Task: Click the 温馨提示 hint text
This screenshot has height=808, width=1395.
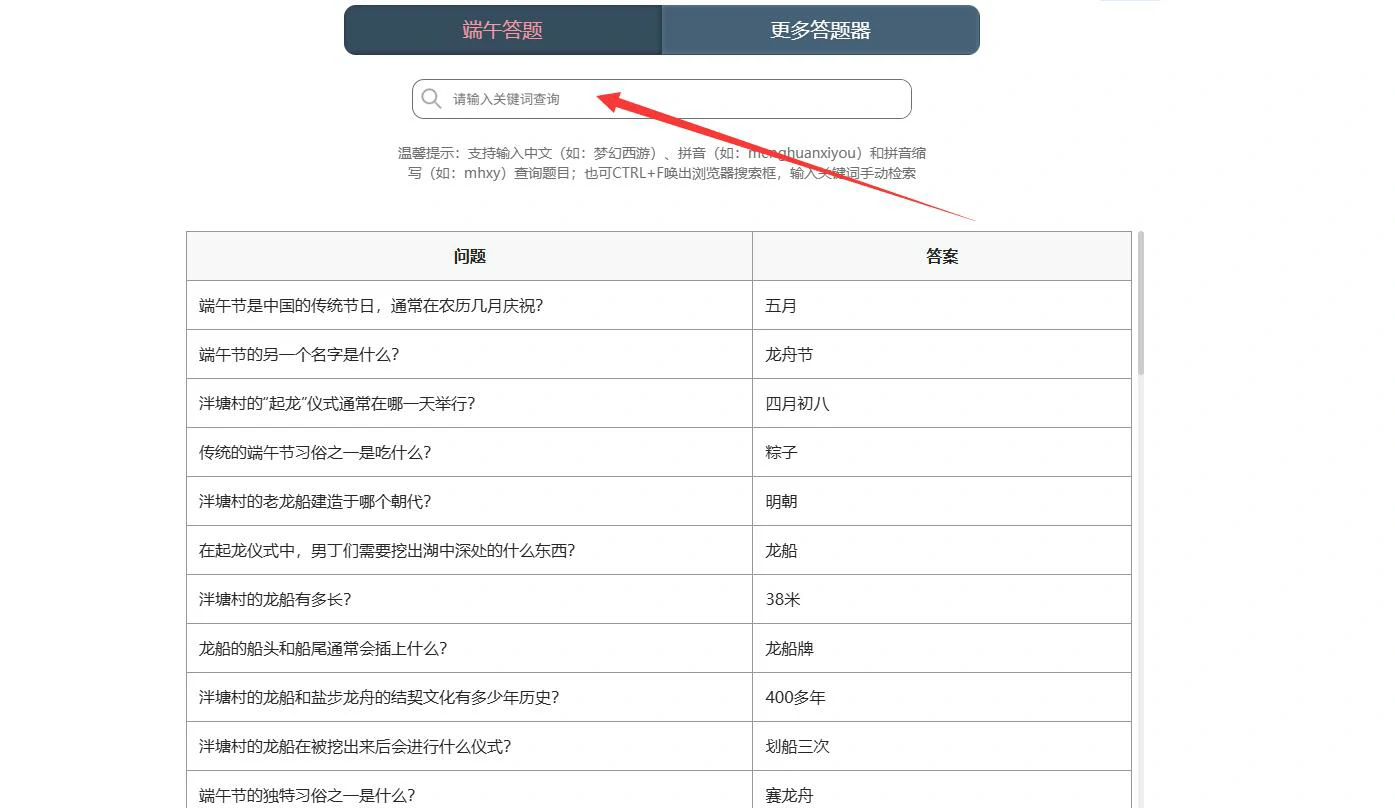Action: pos(662,163)
